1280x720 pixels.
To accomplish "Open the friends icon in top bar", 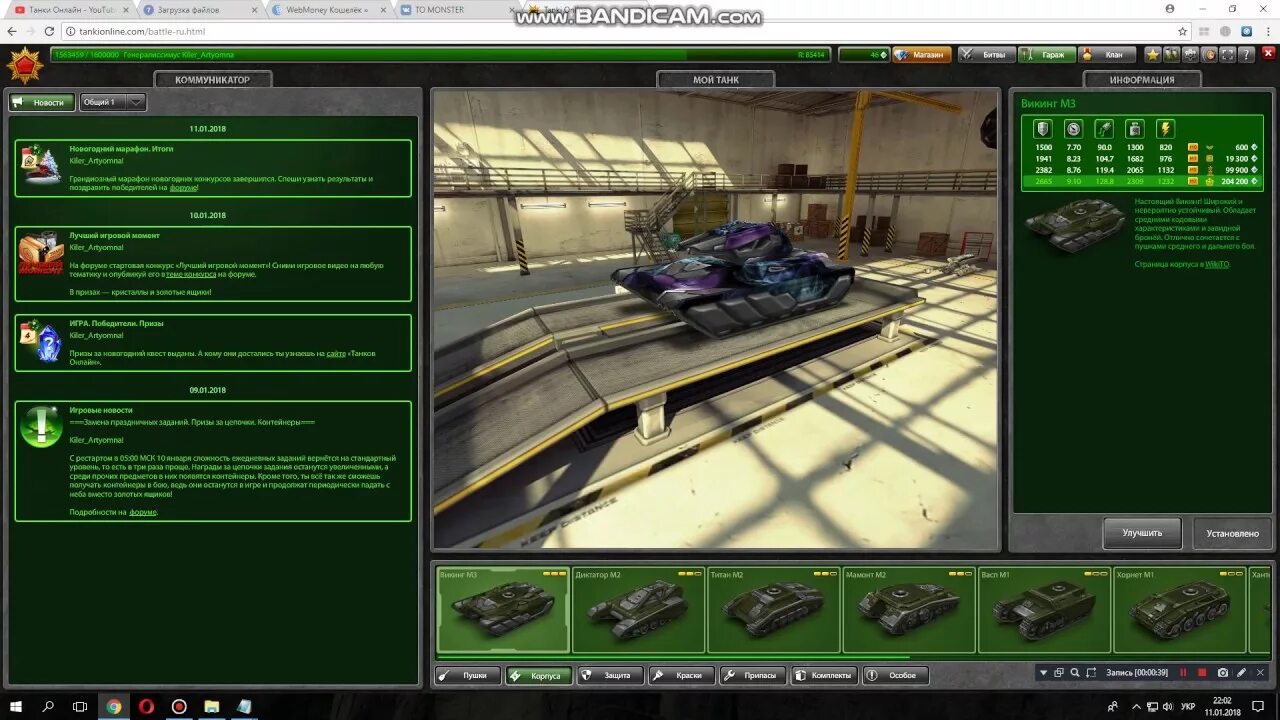I will pos(1172,55).
